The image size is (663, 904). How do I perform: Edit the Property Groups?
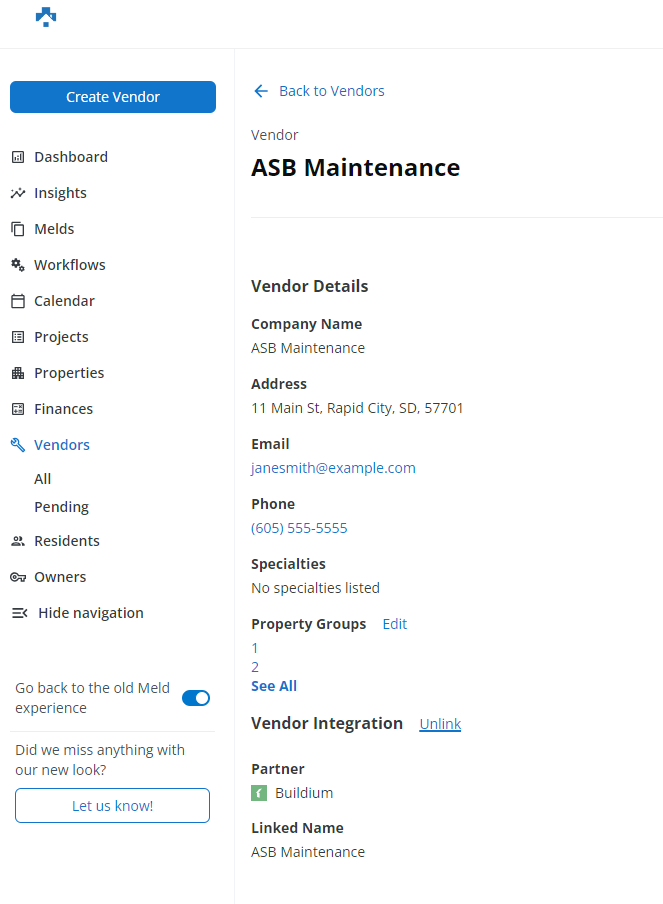[395, 624]
